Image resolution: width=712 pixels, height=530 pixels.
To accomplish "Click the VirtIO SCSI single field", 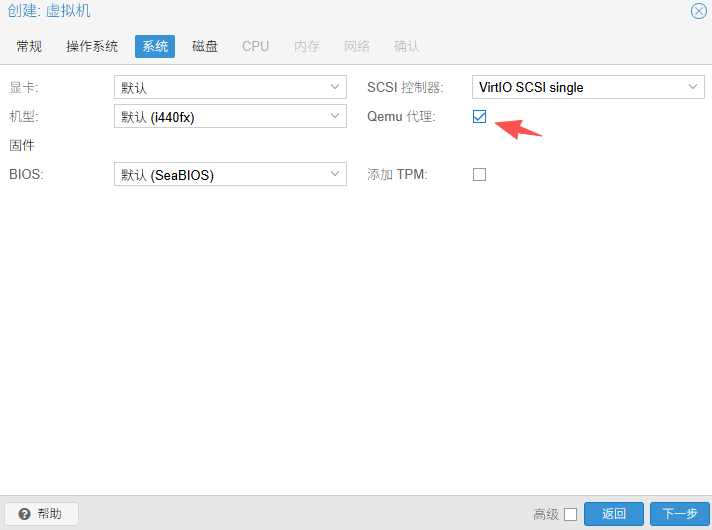I will [578, 88].
